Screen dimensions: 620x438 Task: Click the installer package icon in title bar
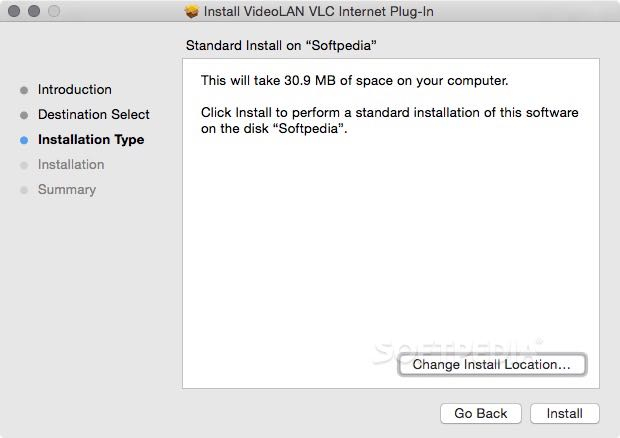pyautogui.click(x=192, y=11)
